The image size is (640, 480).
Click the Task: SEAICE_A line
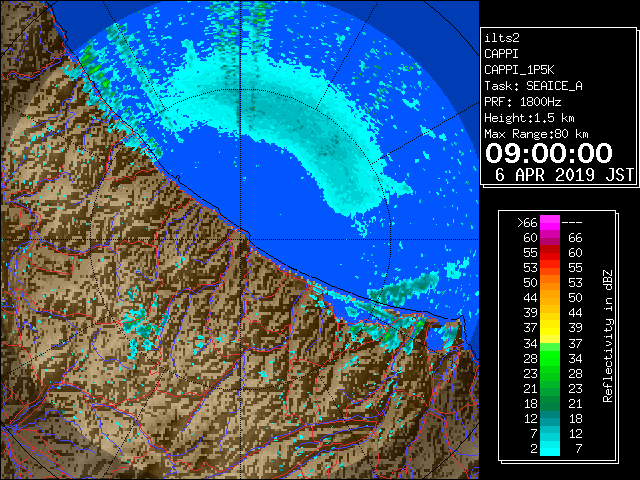(533, 86)
